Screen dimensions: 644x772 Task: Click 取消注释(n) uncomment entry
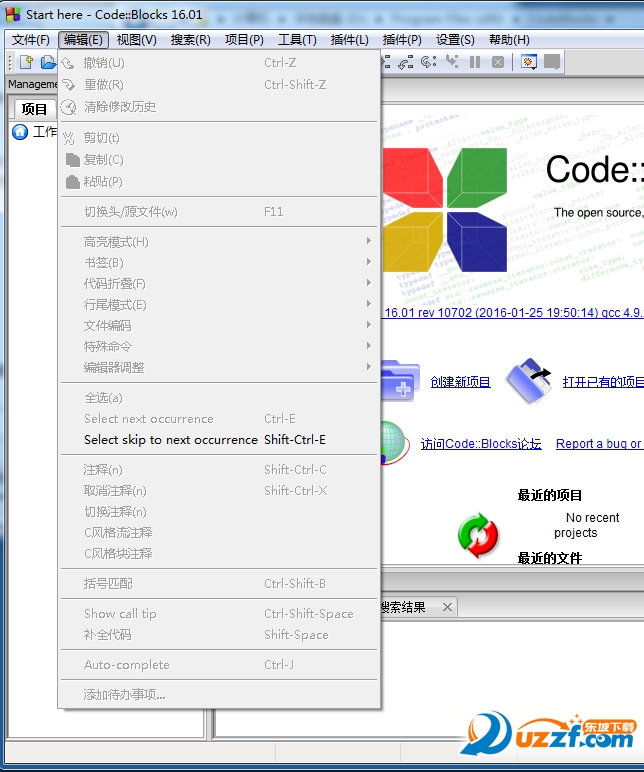click(219, 490)
